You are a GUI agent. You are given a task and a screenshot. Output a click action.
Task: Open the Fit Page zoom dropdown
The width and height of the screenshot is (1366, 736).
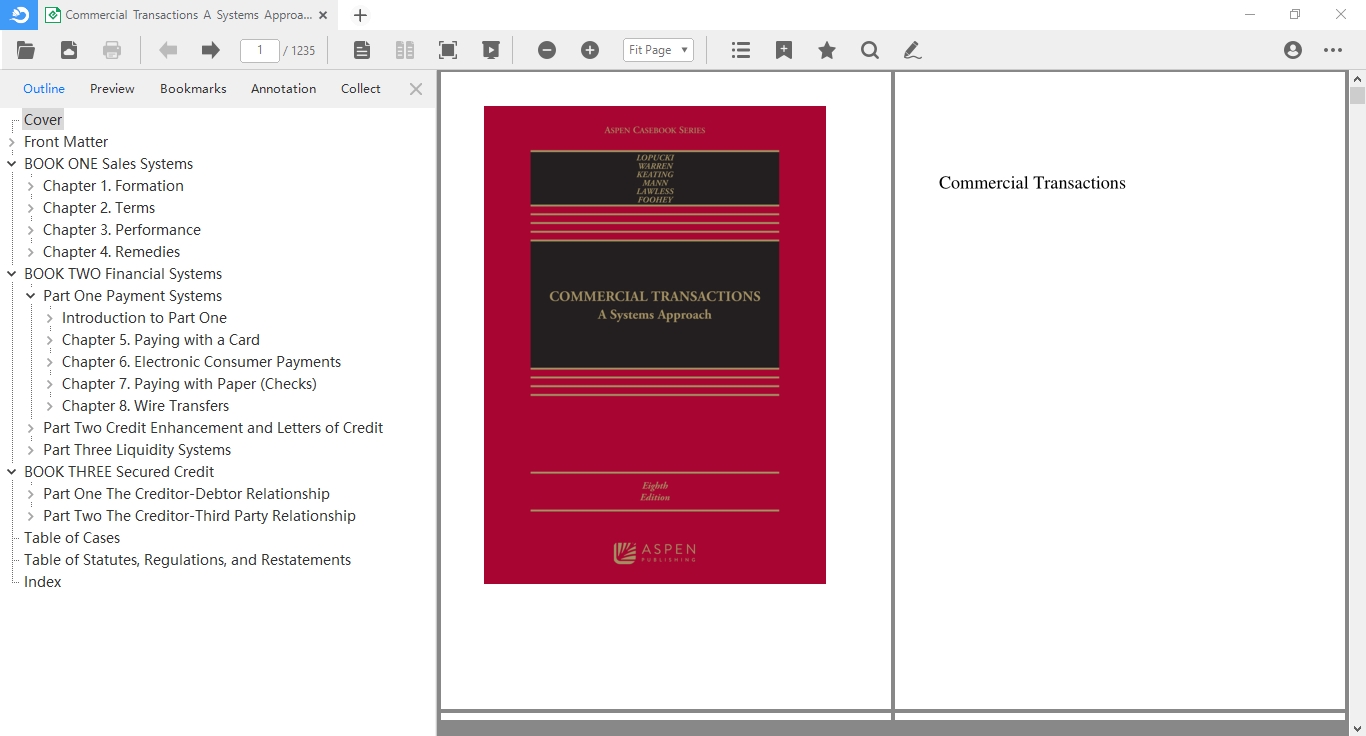tap(658, 50)
